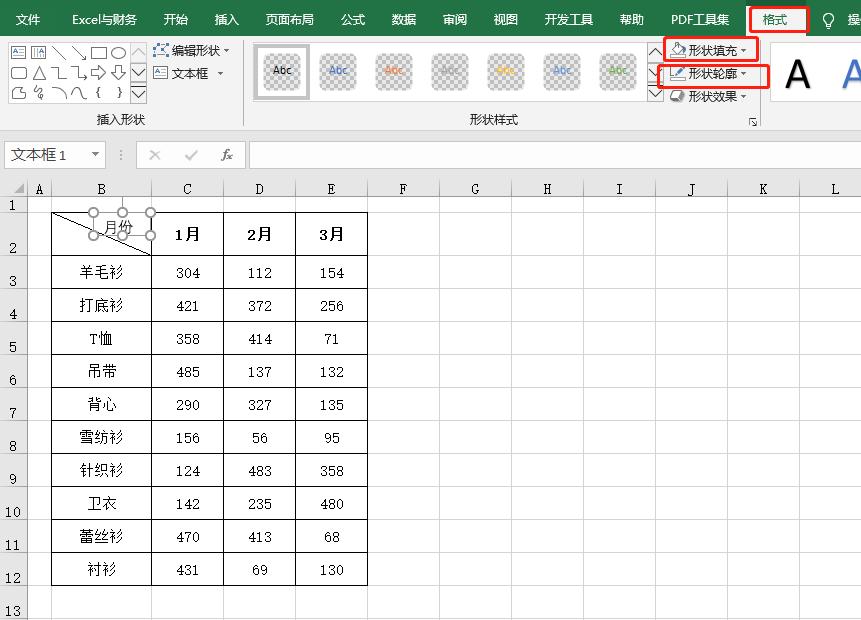Switch to the Format (格式) tab

775,20
